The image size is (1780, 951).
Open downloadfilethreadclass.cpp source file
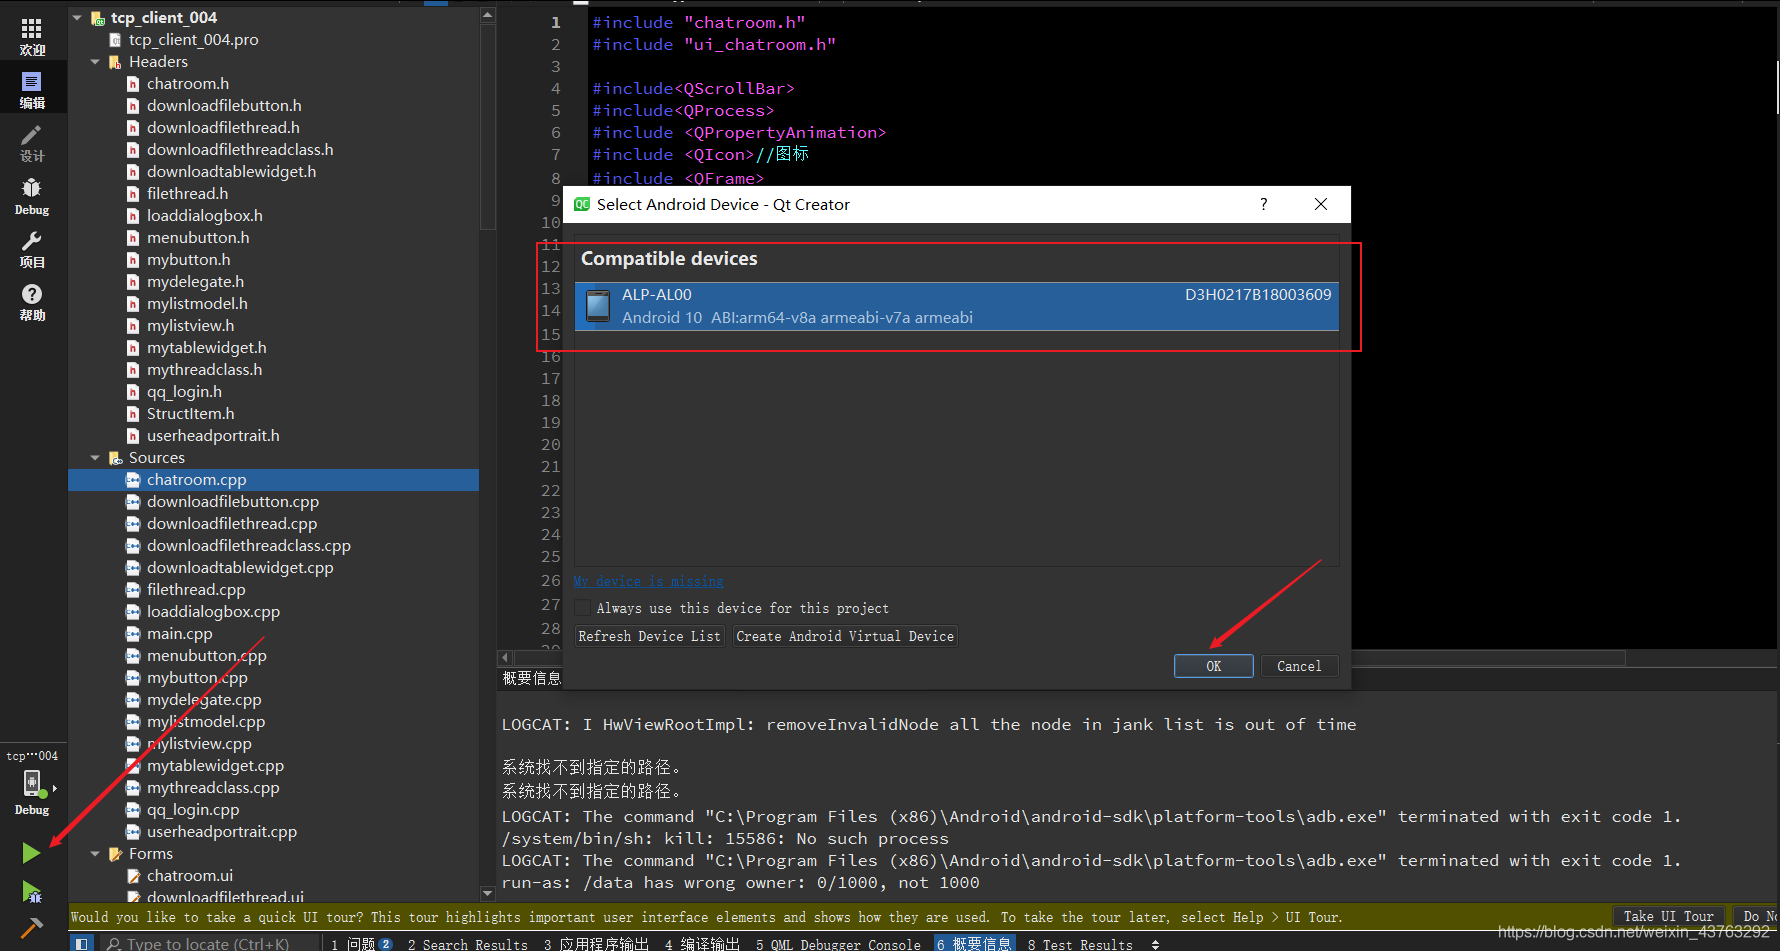[x=249, y=546]
